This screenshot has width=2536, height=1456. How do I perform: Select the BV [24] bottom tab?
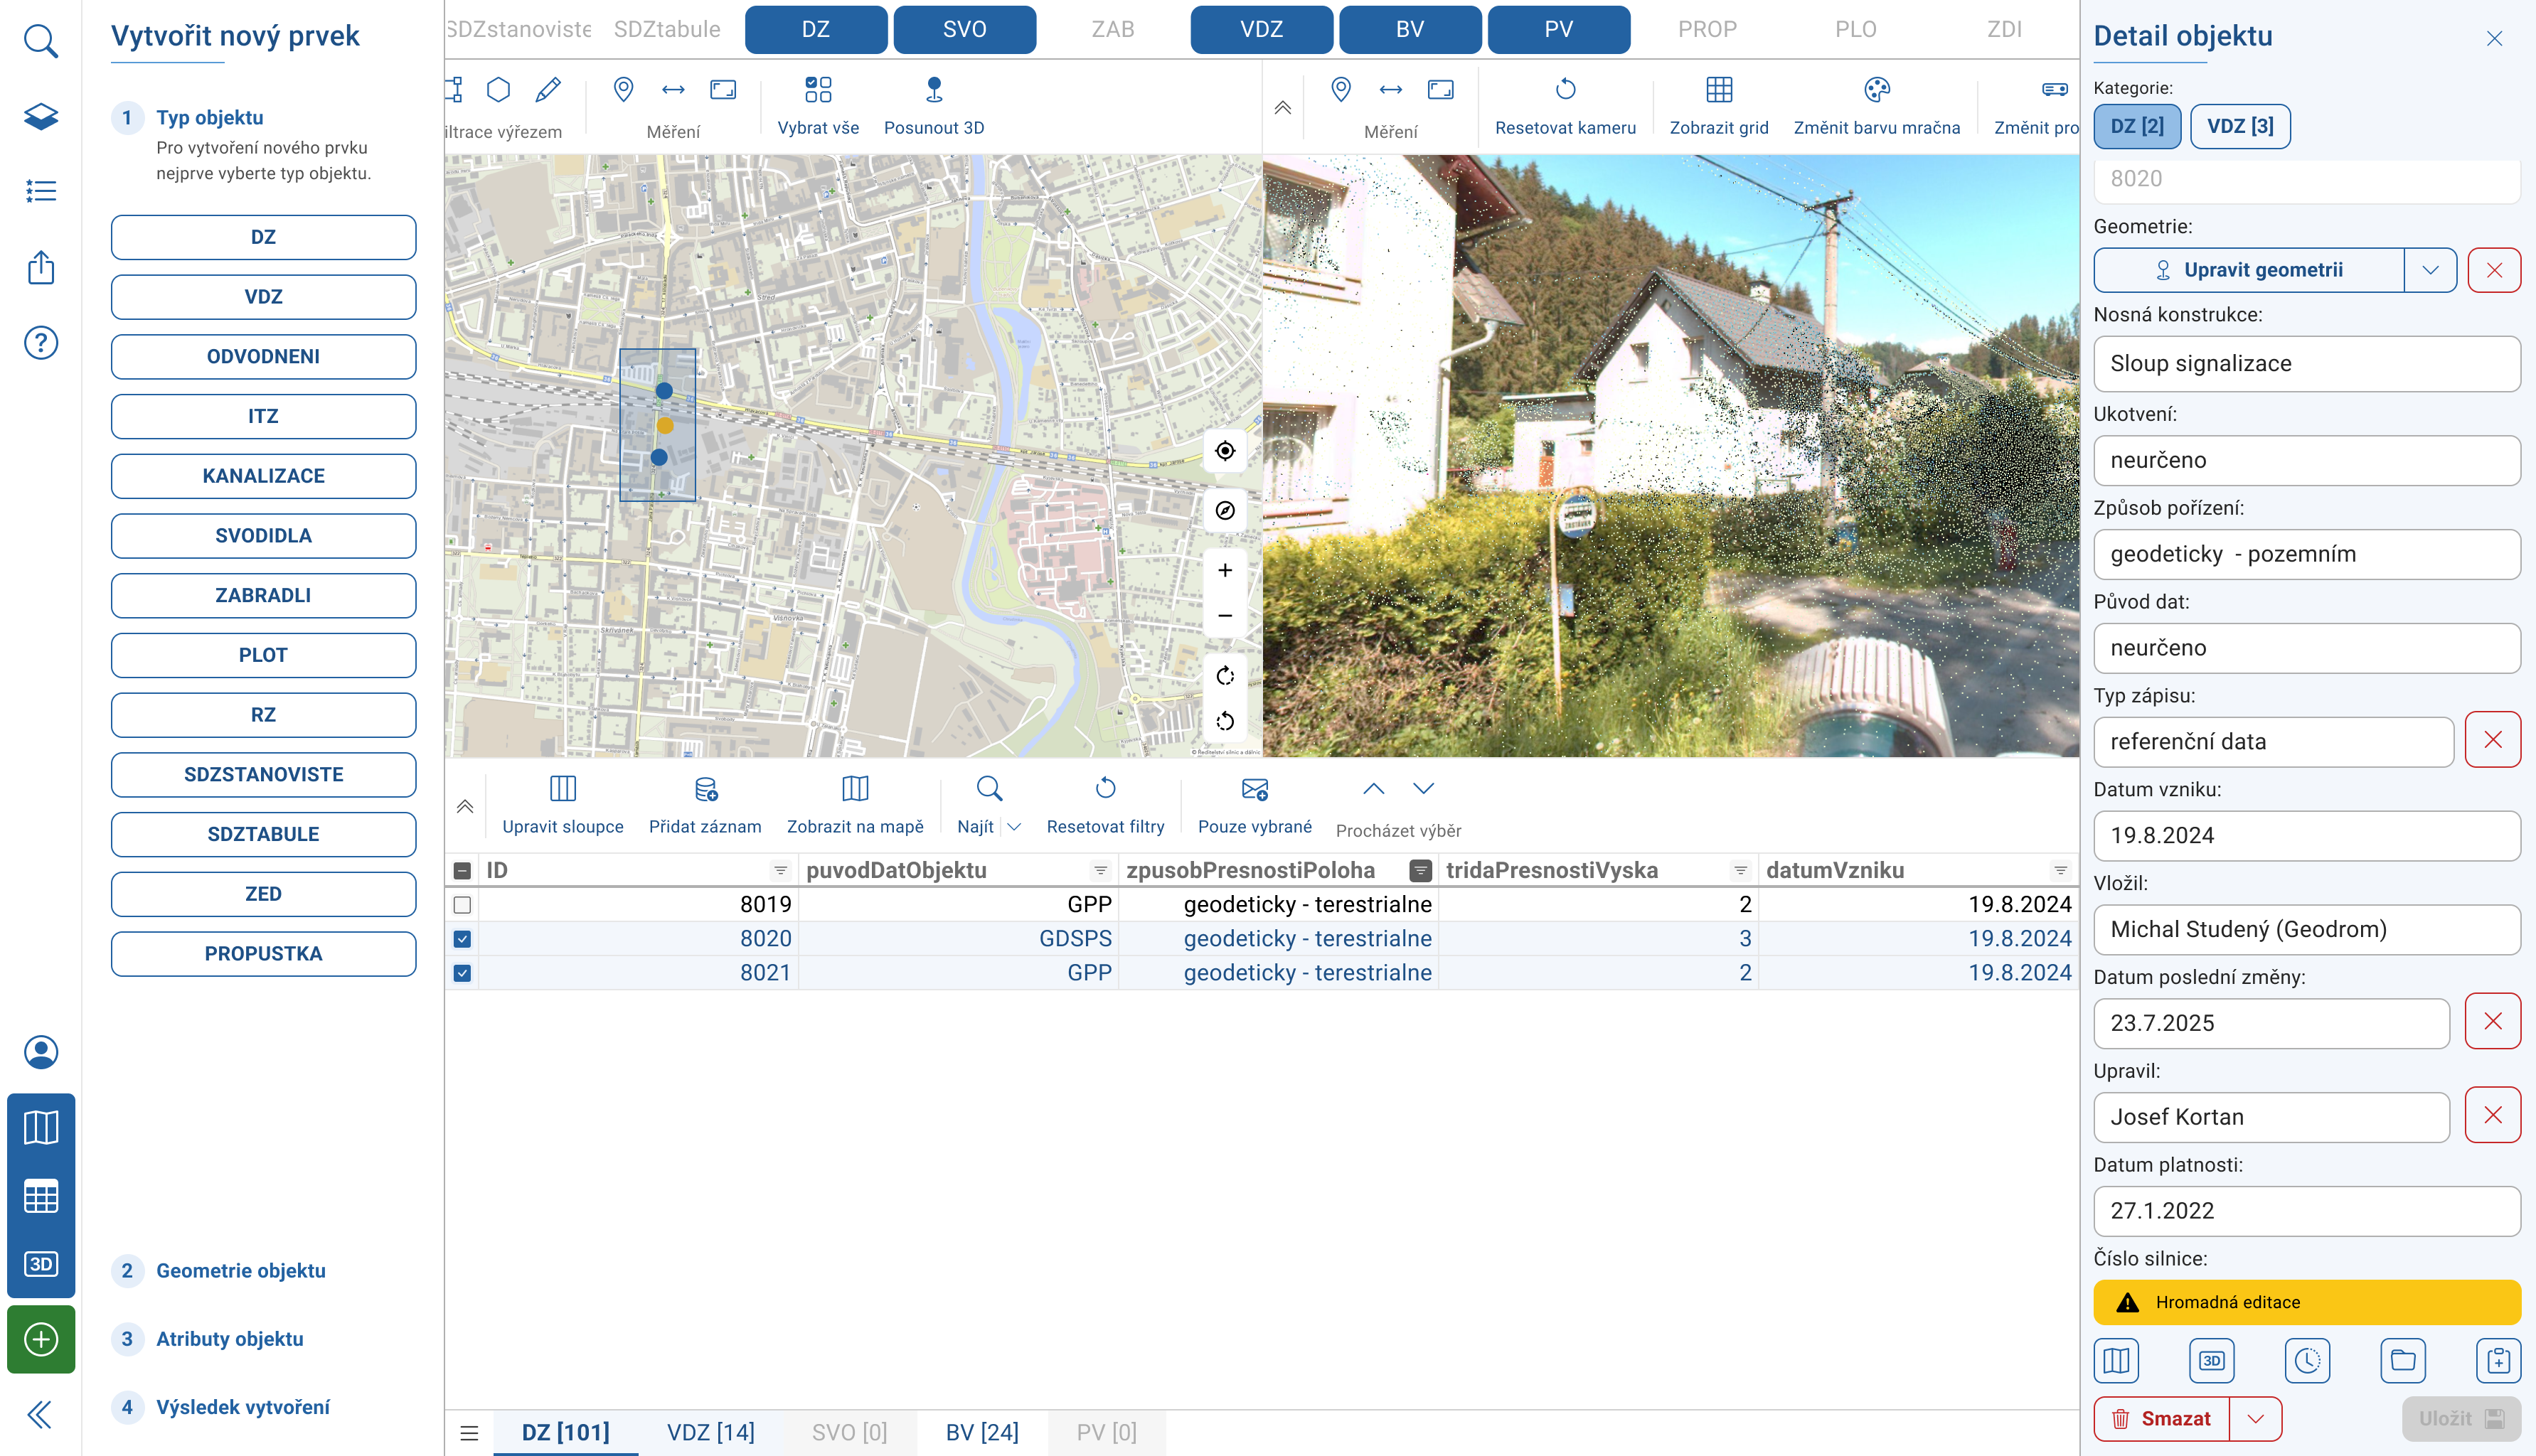(x=981, y=1432)
